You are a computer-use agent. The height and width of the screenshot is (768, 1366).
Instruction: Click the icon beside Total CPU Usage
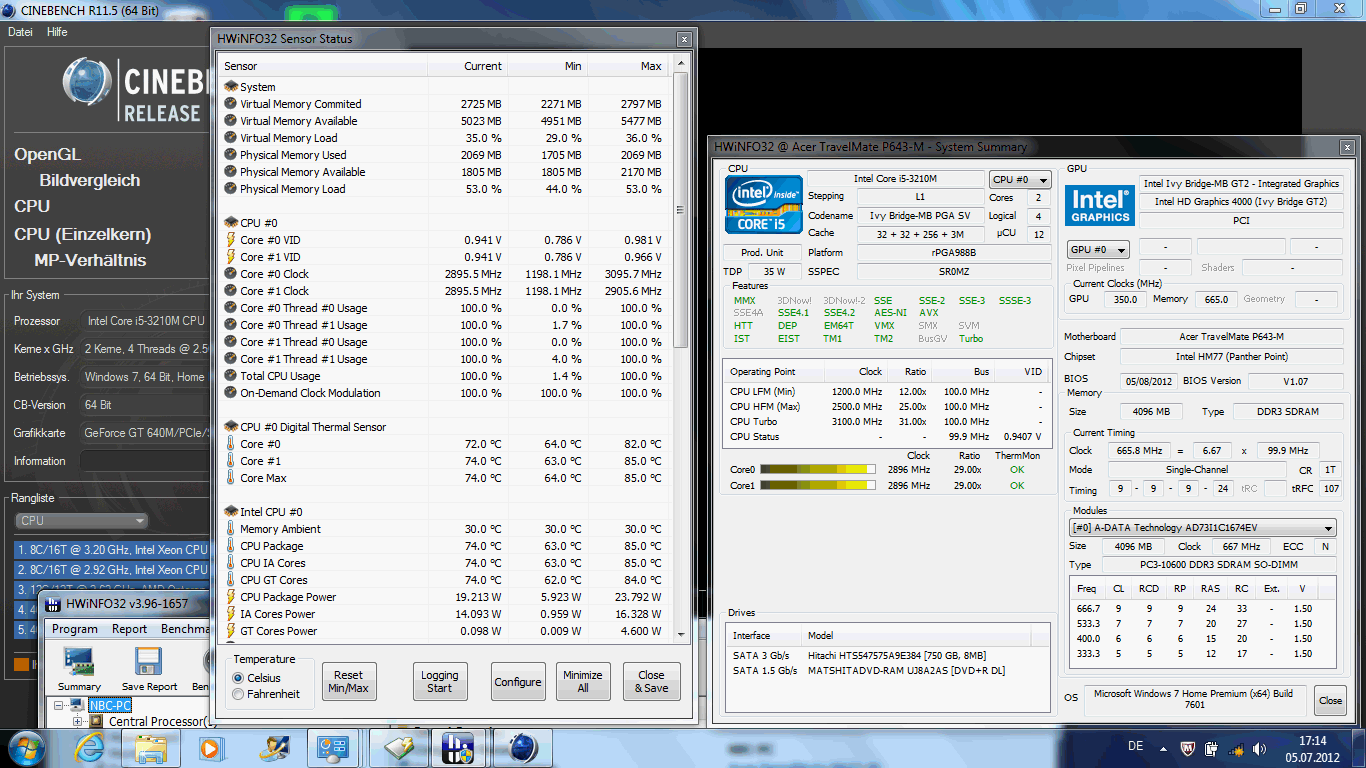[x=231, y=376]
